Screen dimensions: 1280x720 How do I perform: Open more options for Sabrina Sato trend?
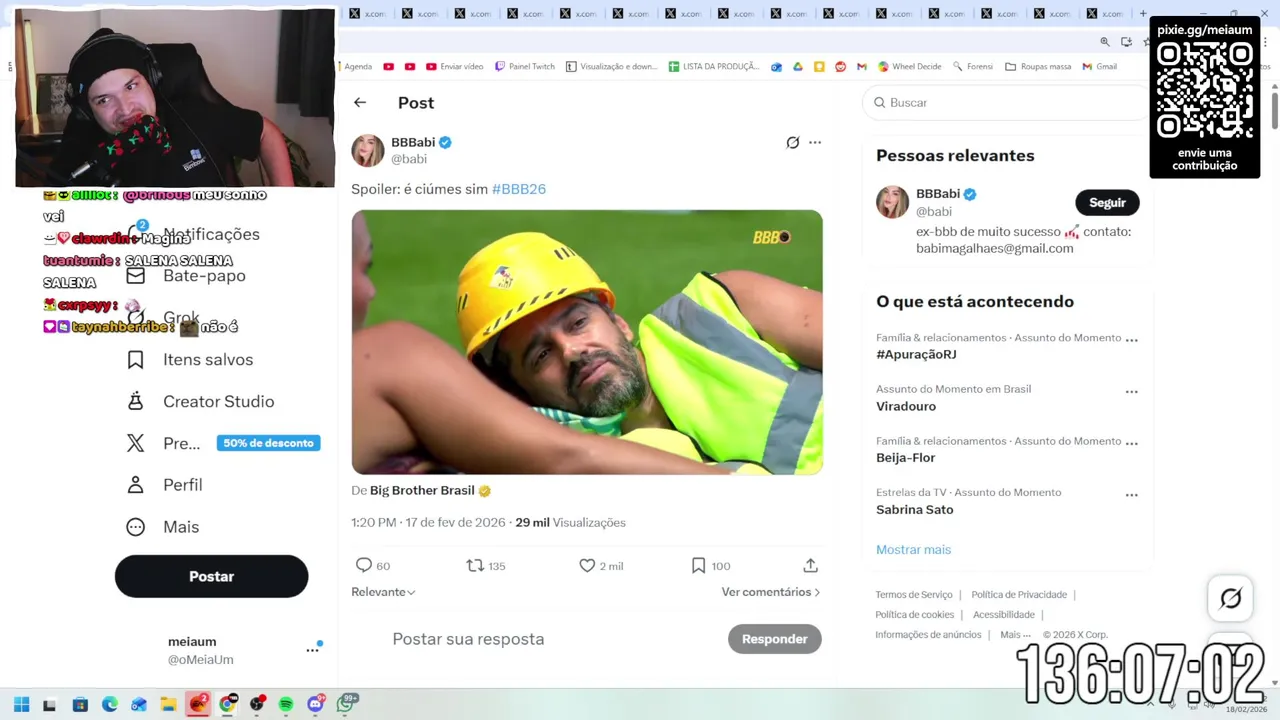click(x=1131, y=494)
